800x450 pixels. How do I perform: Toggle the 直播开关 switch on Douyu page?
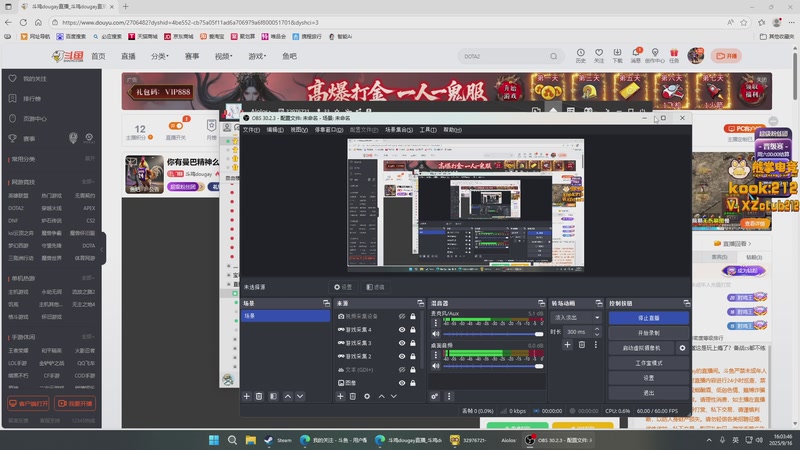[x=176, y=126]
